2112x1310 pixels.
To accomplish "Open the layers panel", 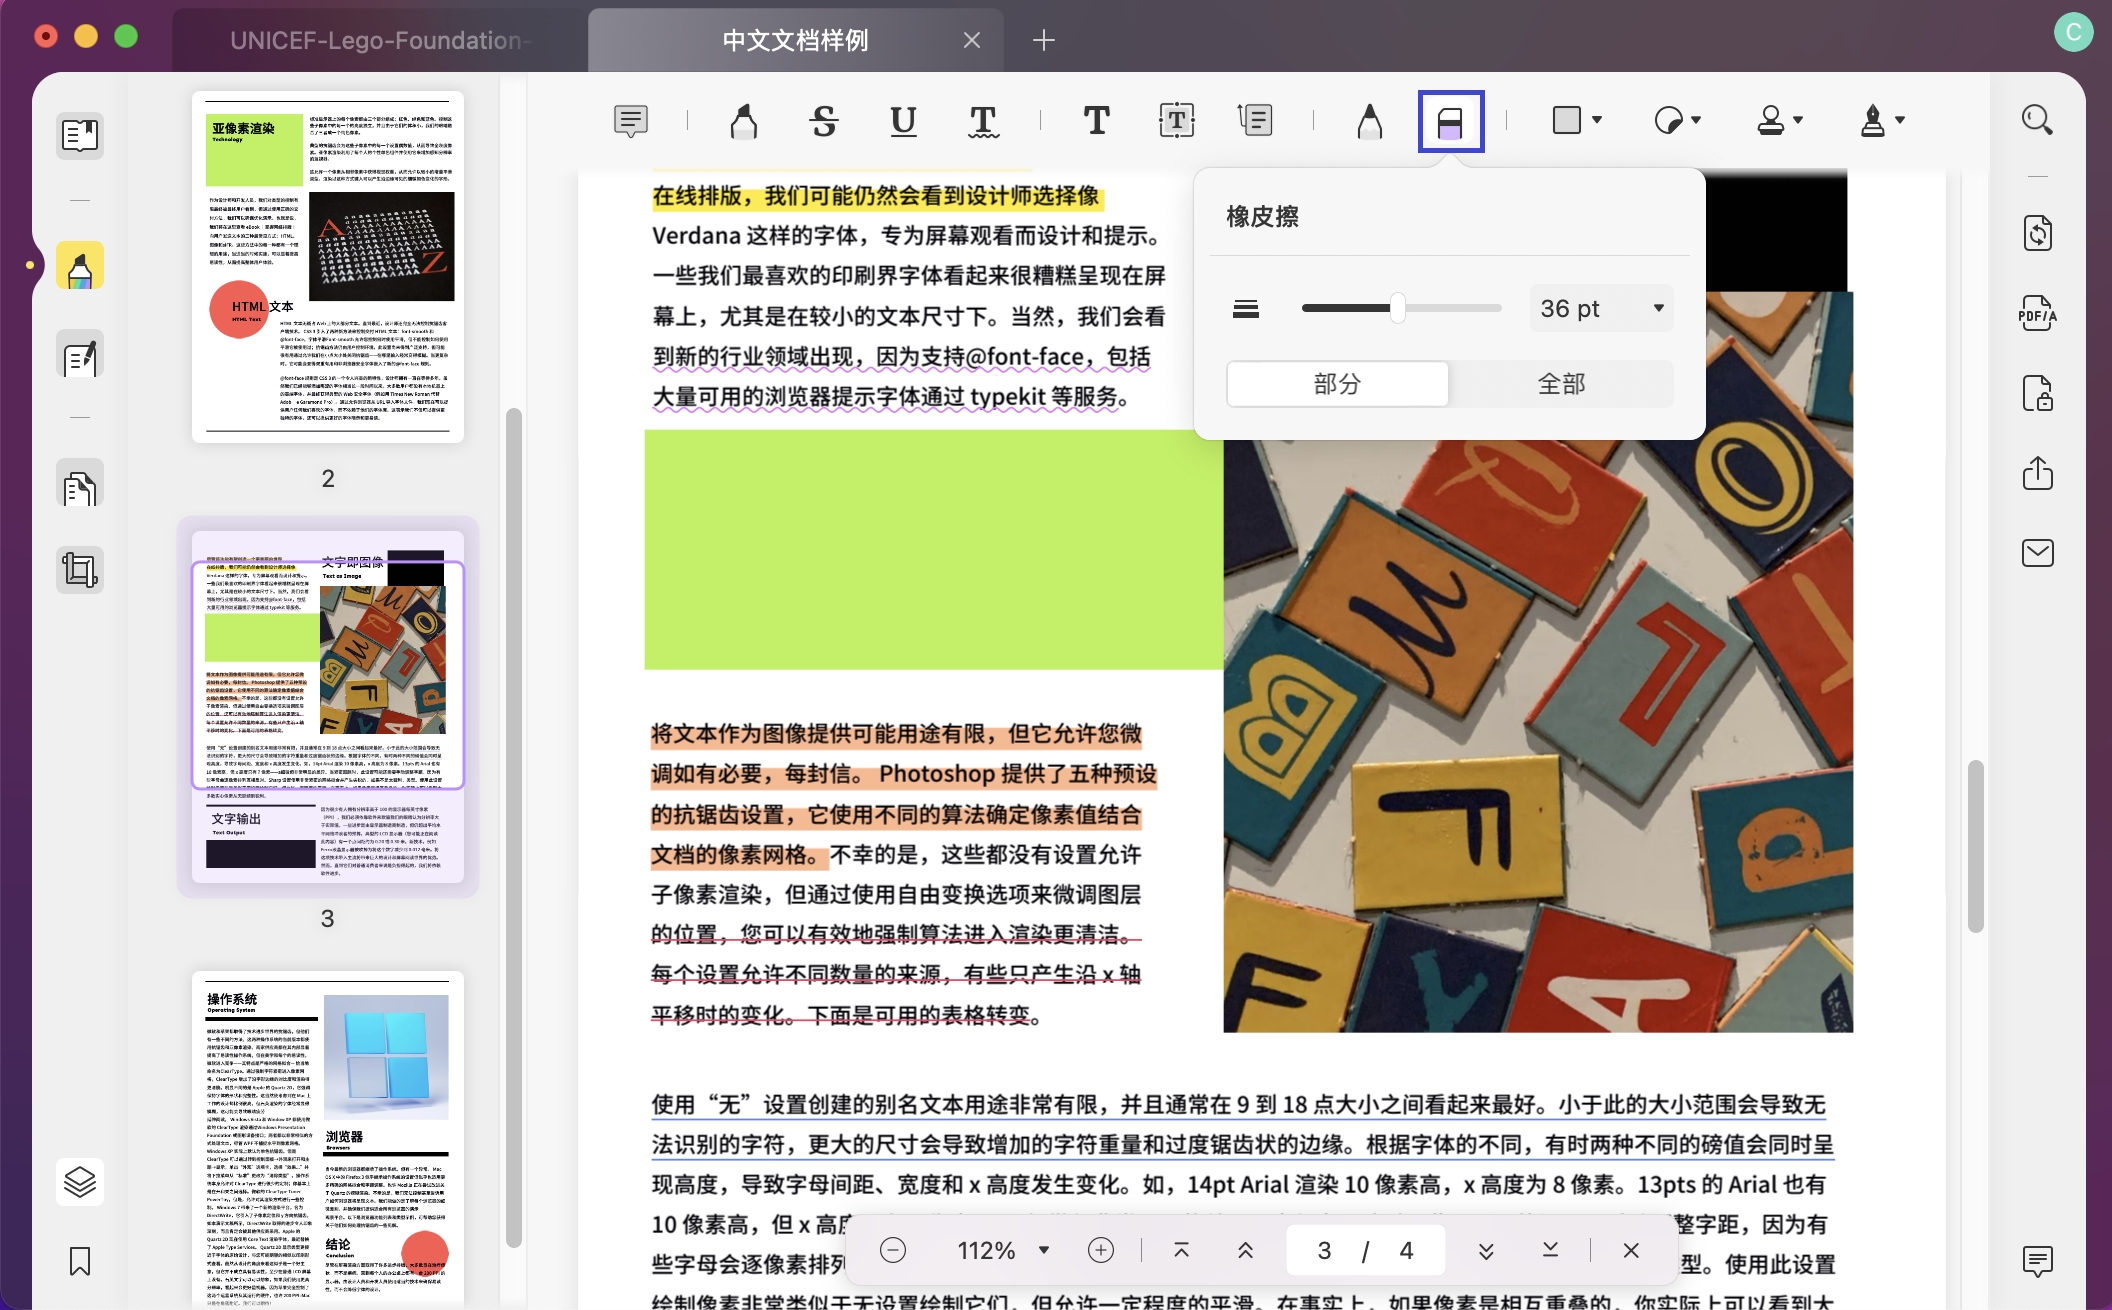I will 80,1181.
